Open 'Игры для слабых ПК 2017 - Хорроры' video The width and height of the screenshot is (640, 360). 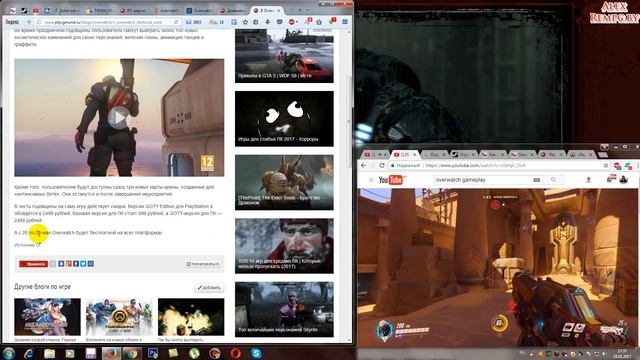click(284, 119)
